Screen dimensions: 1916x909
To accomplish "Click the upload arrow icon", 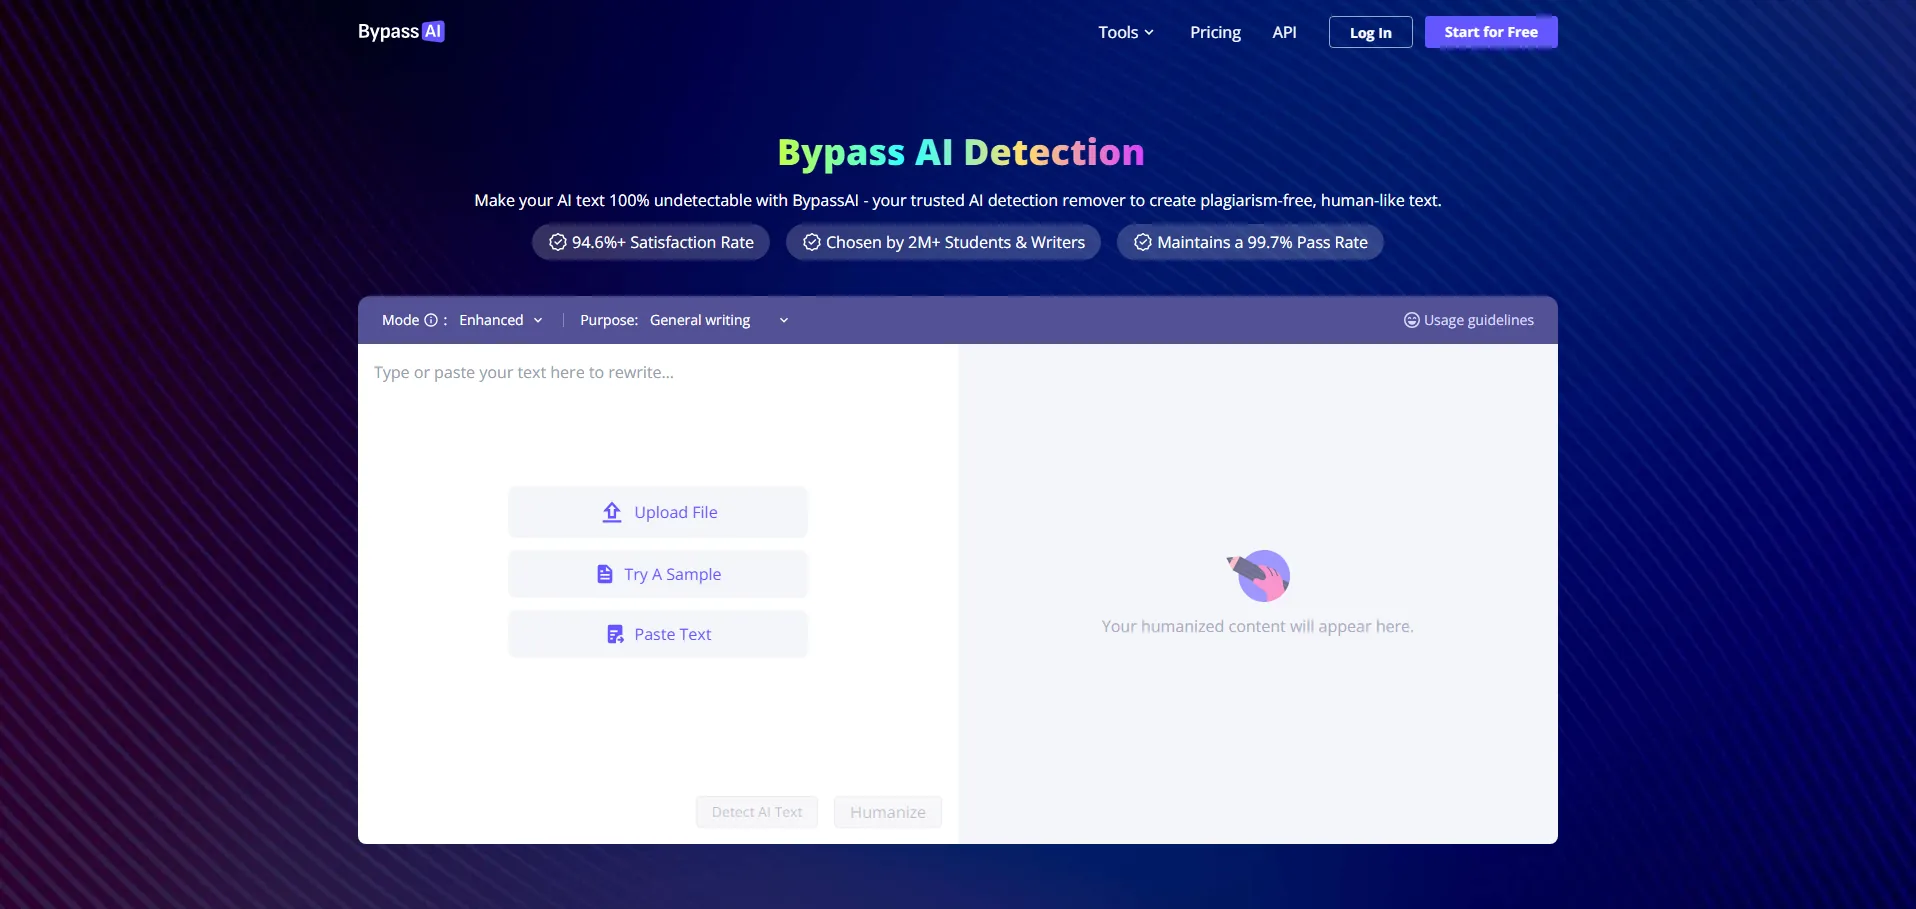I will [612, 512].
